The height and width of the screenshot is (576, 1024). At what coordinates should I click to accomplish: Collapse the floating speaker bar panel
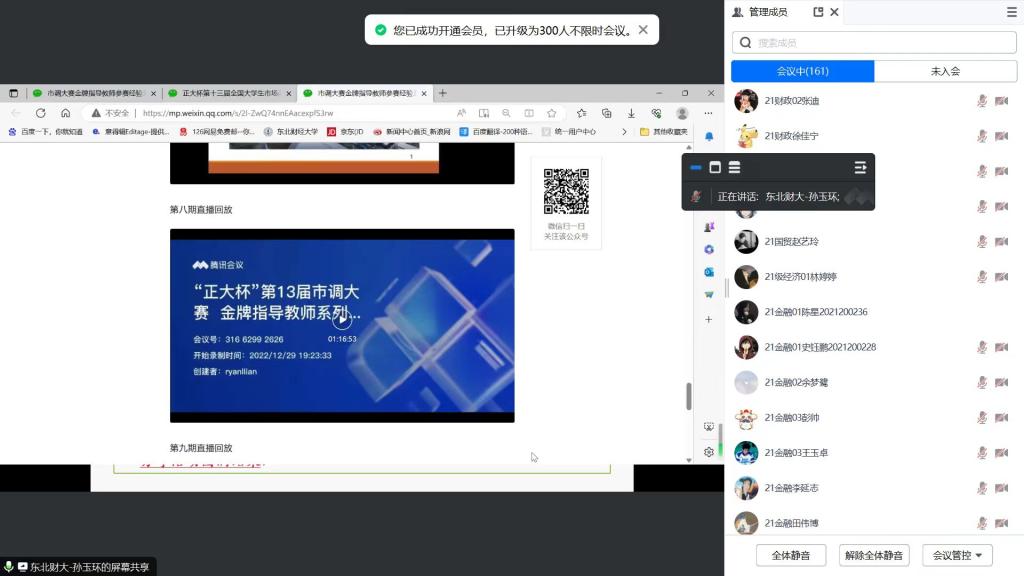(x=860, y=167)
